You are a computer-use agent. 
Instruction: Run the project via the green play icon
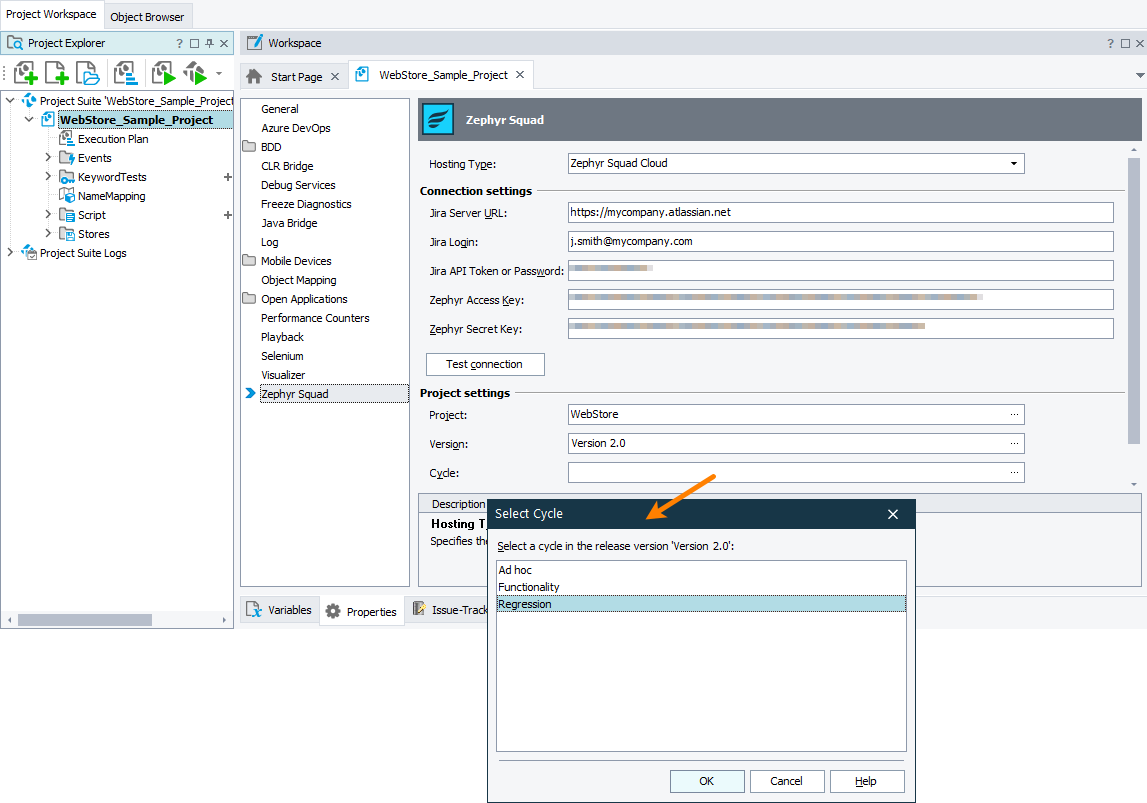162,72
